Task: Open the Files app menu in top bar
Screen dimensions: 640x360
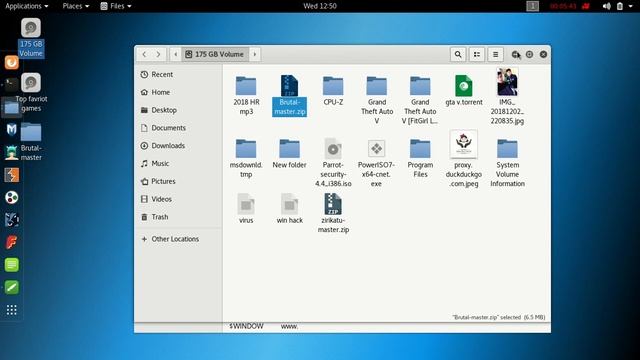Action: coord(116,6)
